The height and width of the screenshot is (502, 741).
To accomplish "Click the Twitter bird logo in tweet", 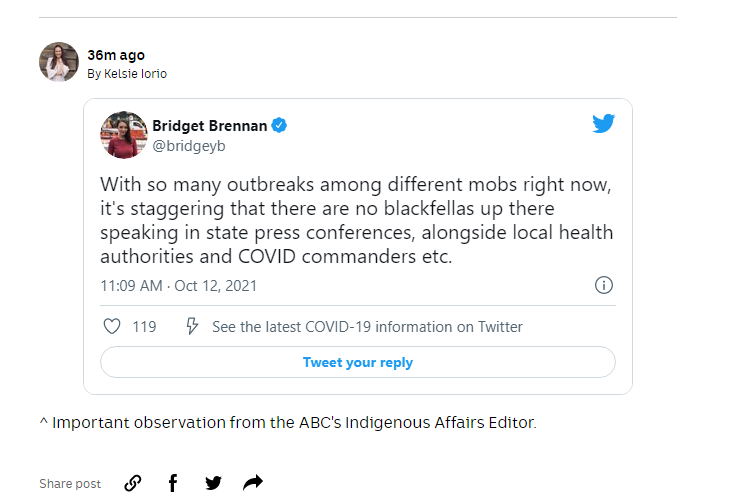I will pyautogui.click(x=603, y=124).
